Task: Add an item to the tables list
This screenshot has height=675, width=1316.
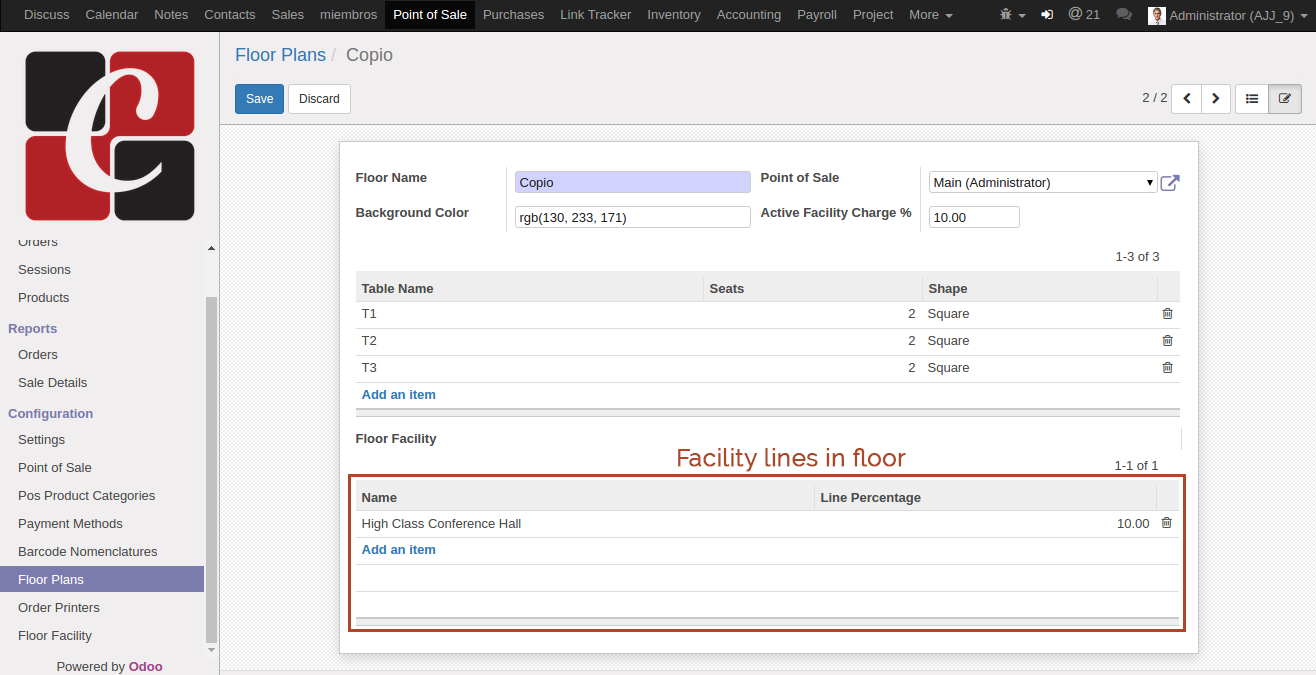Action: [398, 395]
